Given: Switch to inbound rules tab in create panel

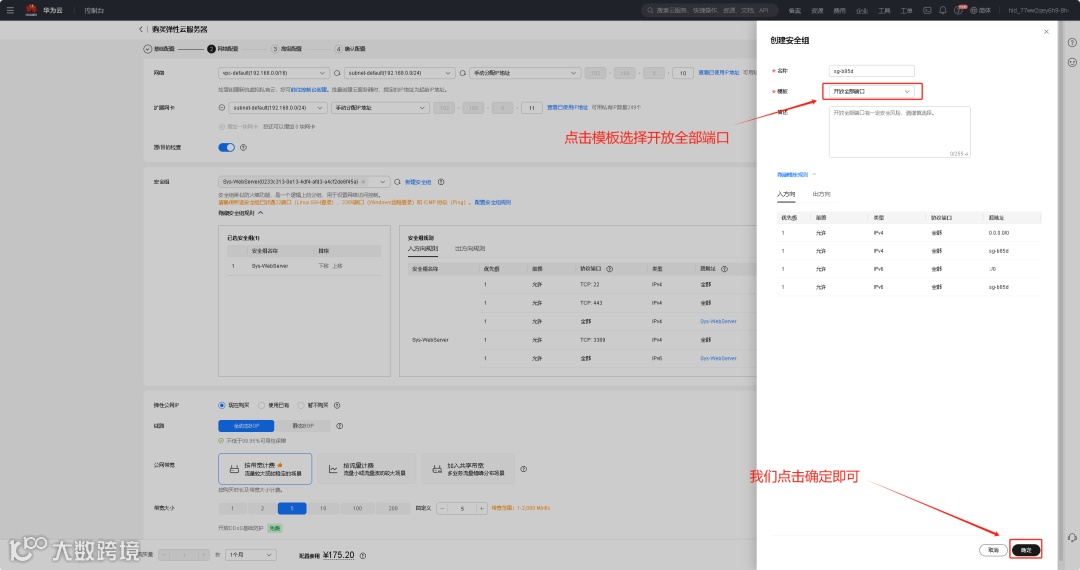Looking at the screenshot, I should [786, 195].
